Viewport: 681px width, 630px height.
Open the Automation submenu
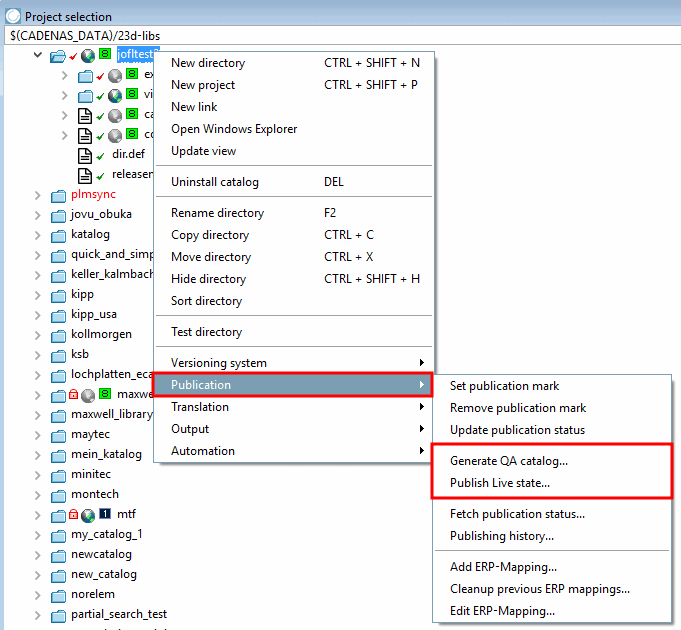pos(294,451)
